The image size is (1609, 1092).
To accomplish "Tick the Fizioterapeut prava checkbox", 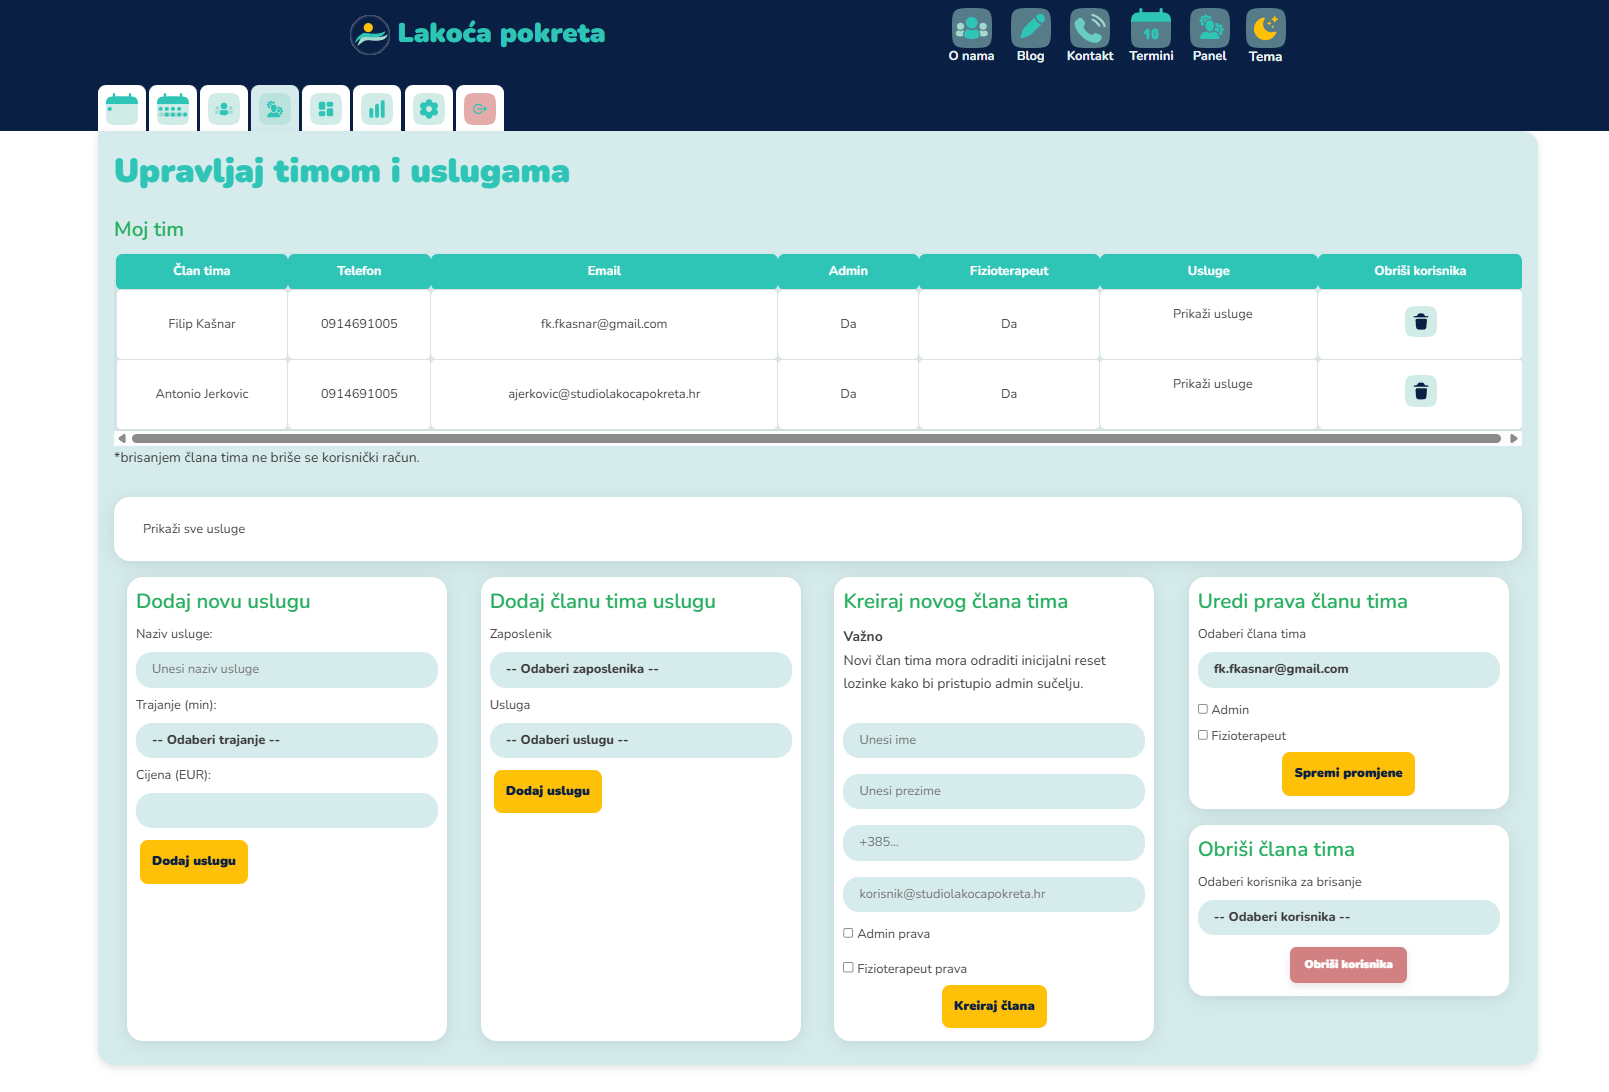I will [848, 968].
